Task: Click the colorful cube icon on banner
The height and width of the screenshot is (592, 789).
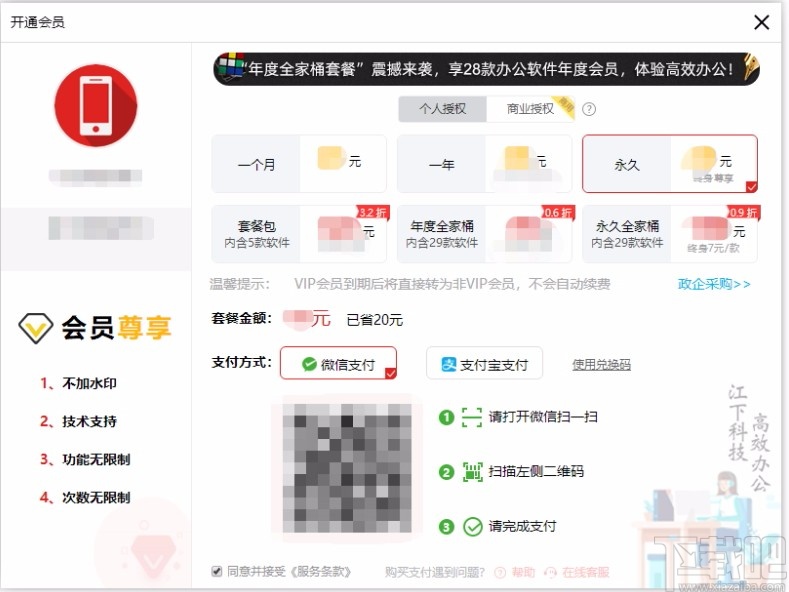Action: 231,65
